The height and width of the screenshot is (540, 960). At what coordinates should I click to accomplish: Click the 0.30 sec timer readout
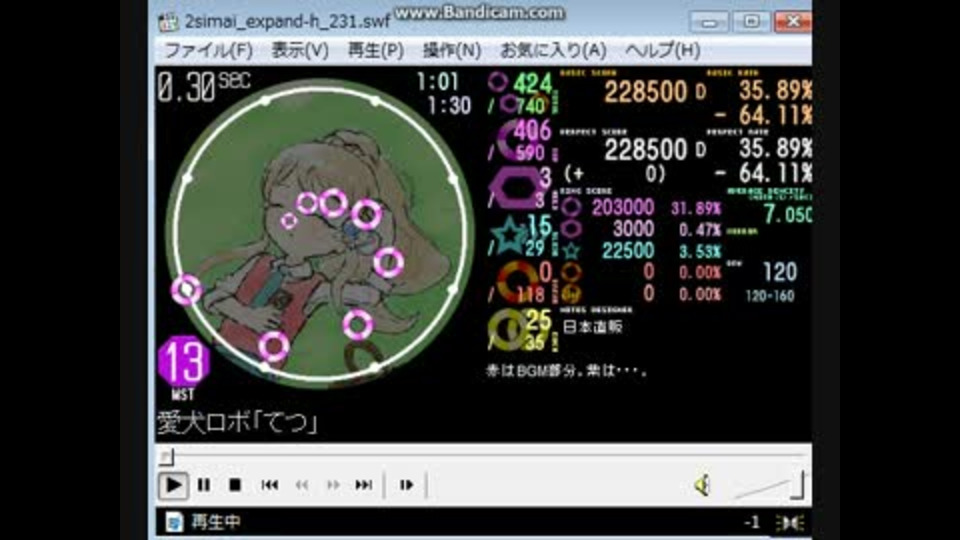203,86
